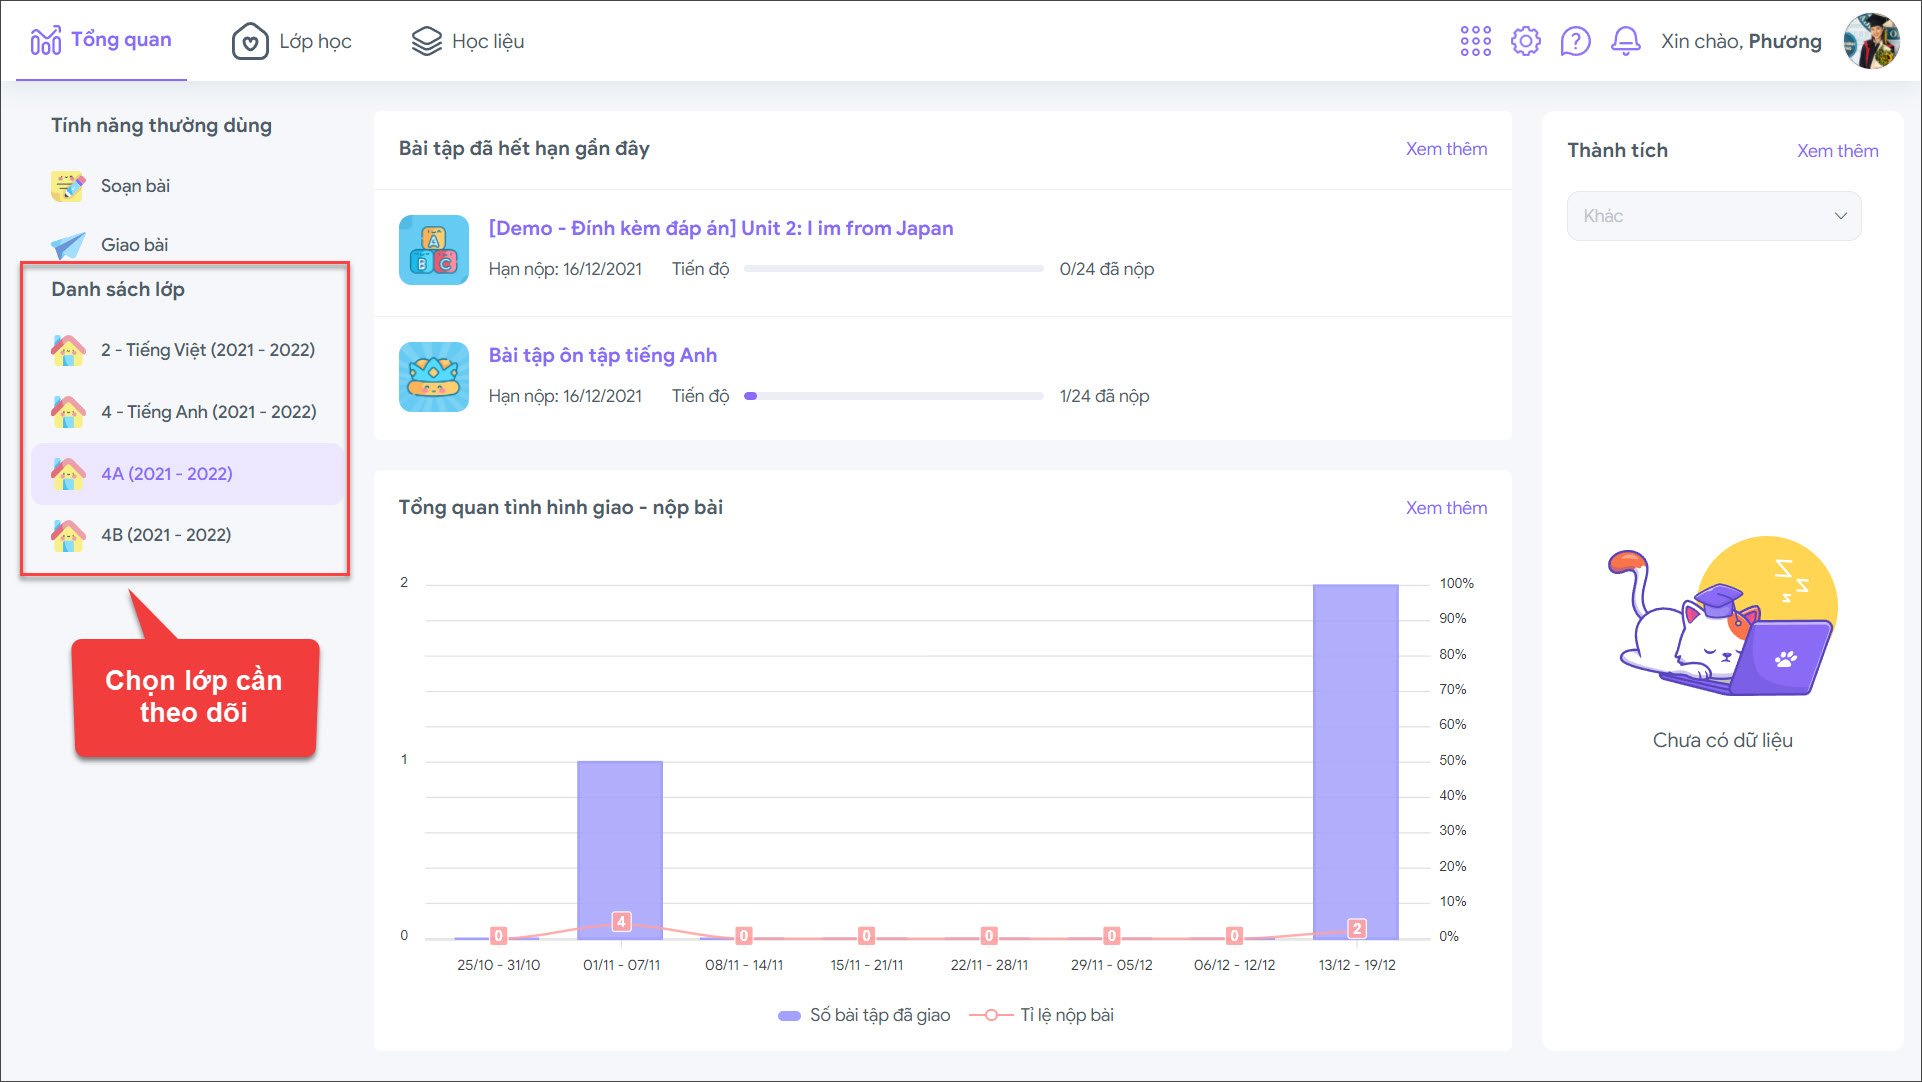The width and height of the screenshot is (1922, 1082).
Task: Open settings gear icon
Action: tap(1525, 41)
